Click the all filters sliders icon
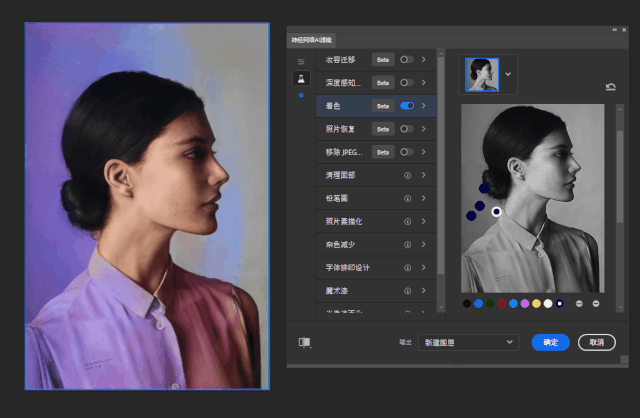Image resolution: width=640 pixels, height=418 pixels. pos(300,61)
